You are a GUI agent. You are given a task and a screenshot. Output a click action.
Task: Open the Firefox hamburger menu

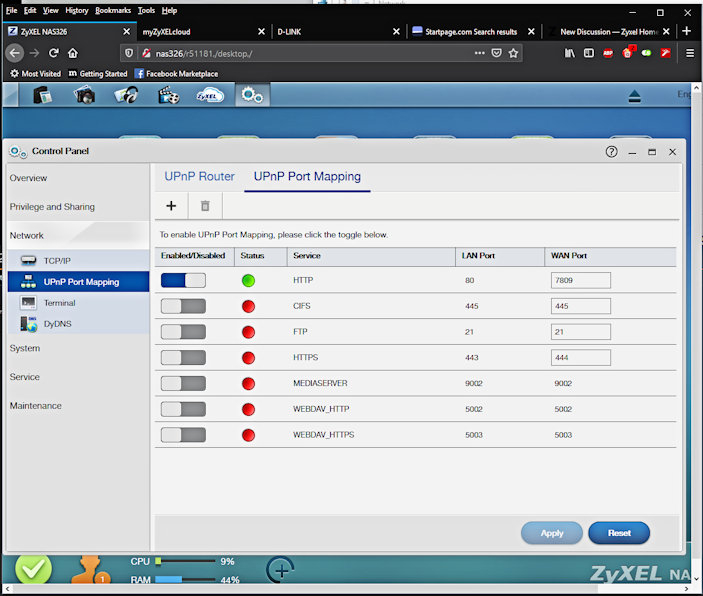690,53
